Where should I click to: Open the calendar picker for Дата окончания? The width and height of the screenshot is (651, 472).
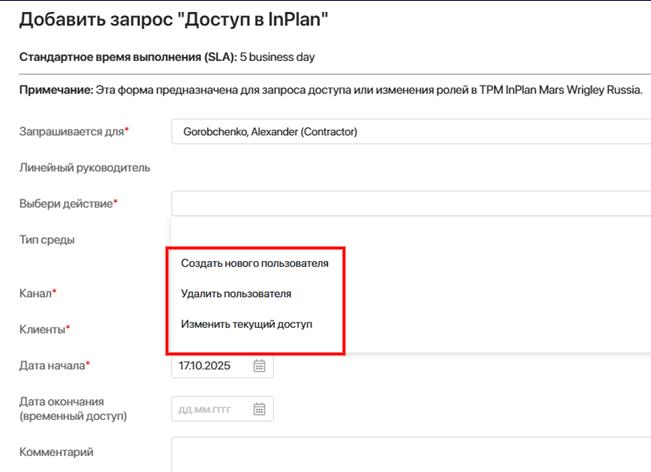[x=259, y=408]
